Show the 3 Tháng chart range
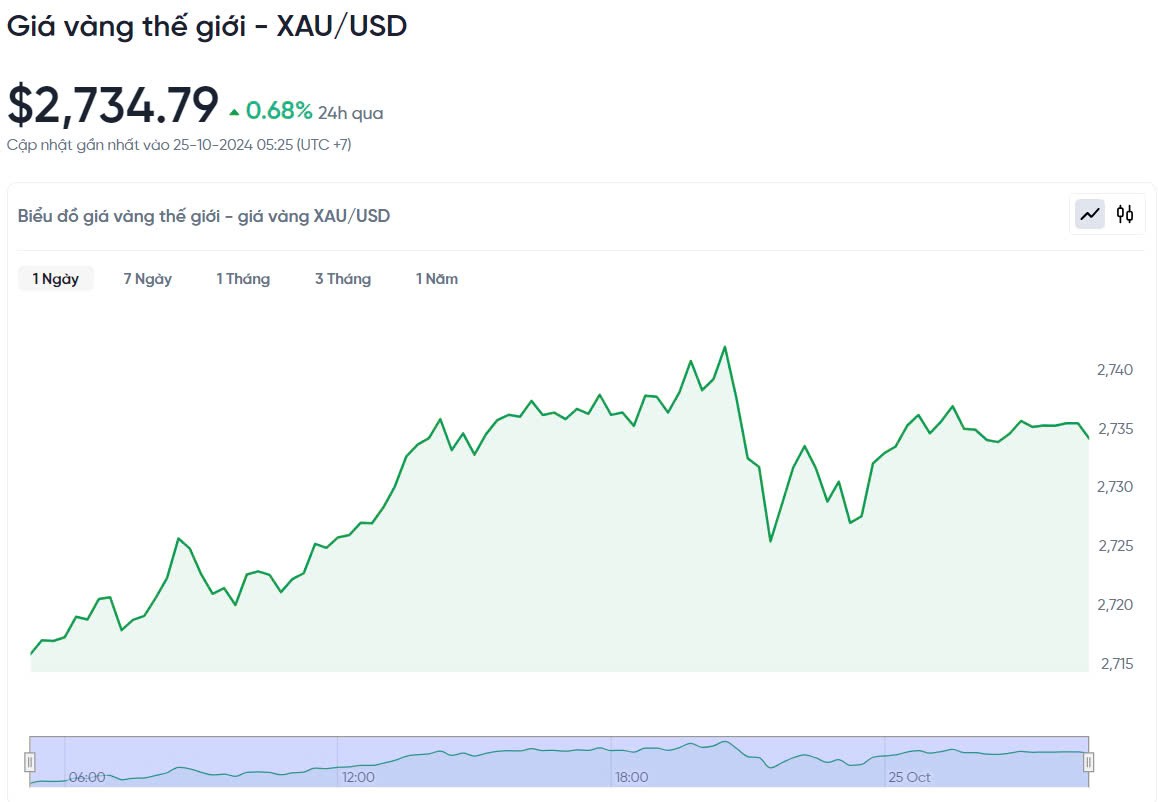1158x802 pixels. coord(343,279)
